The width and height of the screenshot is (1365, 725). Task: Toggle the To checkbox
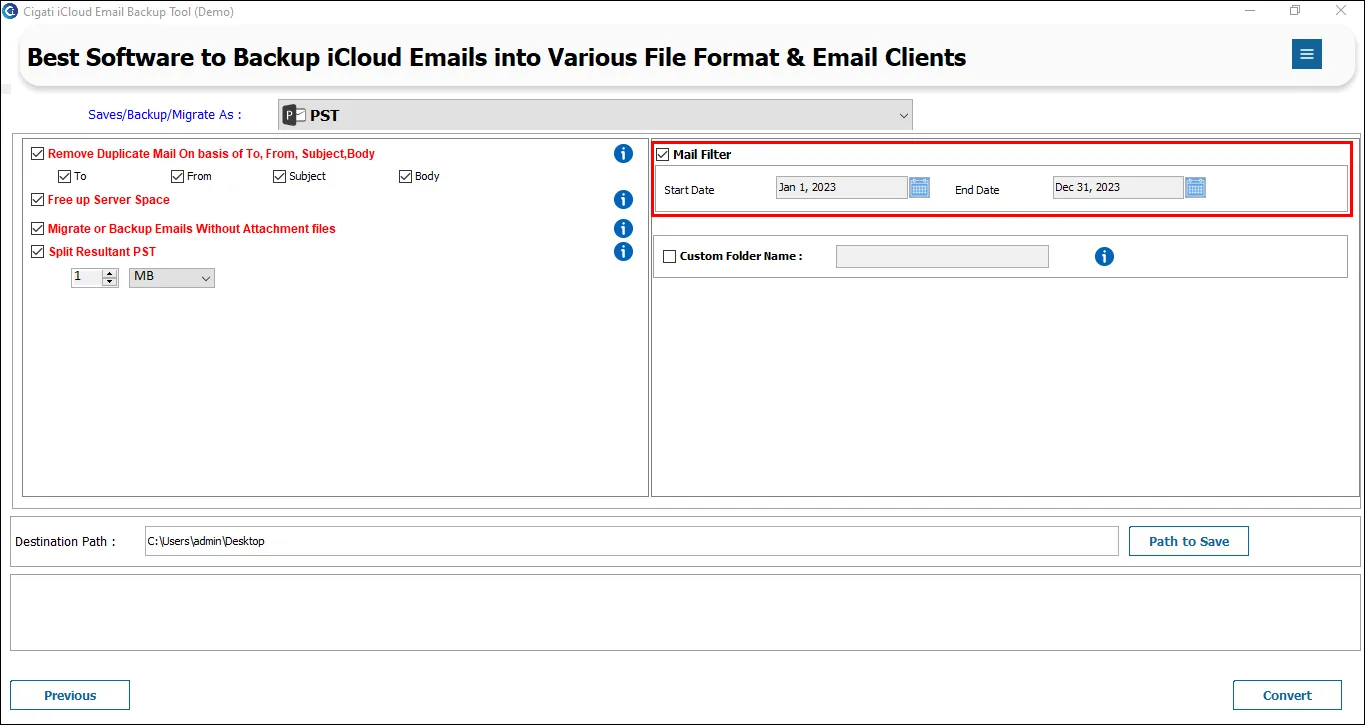tap(65, 176)
